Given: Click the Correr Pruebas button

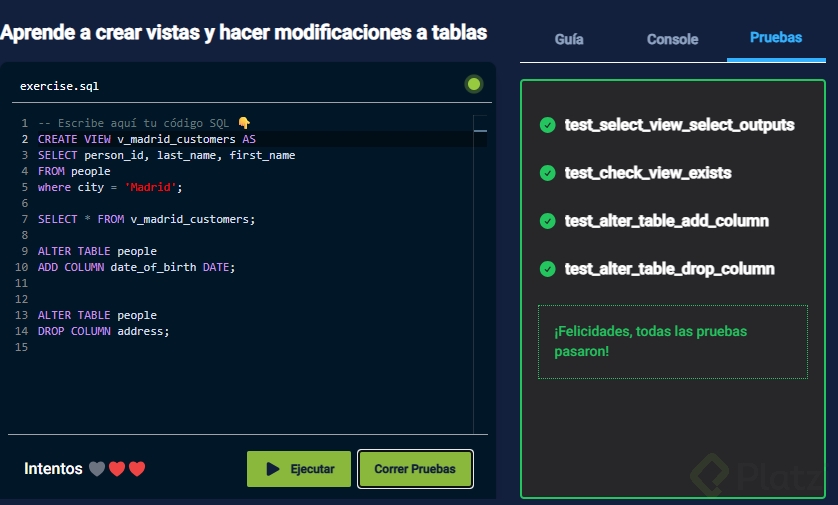Looking at the screenshot, I should [415, 469].
